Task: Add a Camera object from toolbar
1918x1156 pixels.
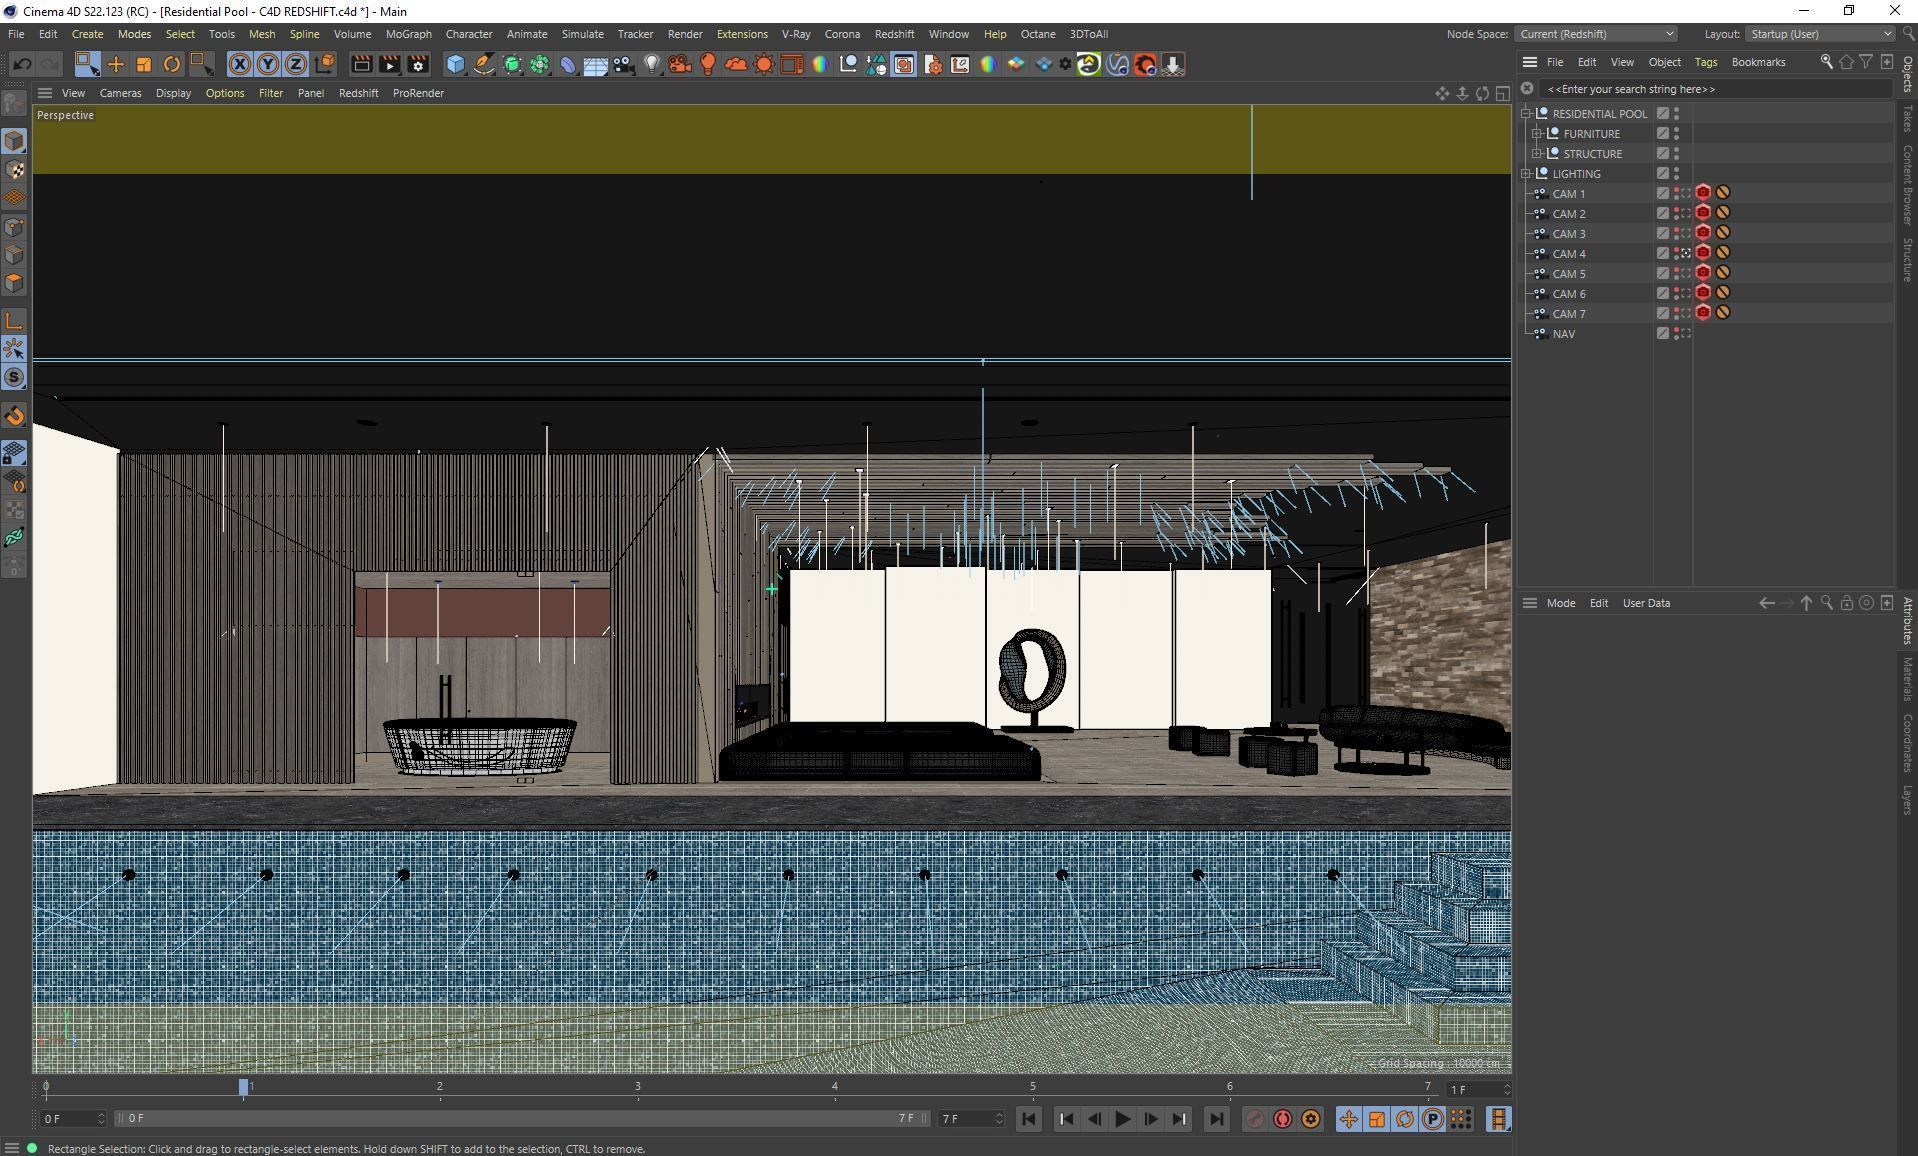Action: tap(624, 64)
